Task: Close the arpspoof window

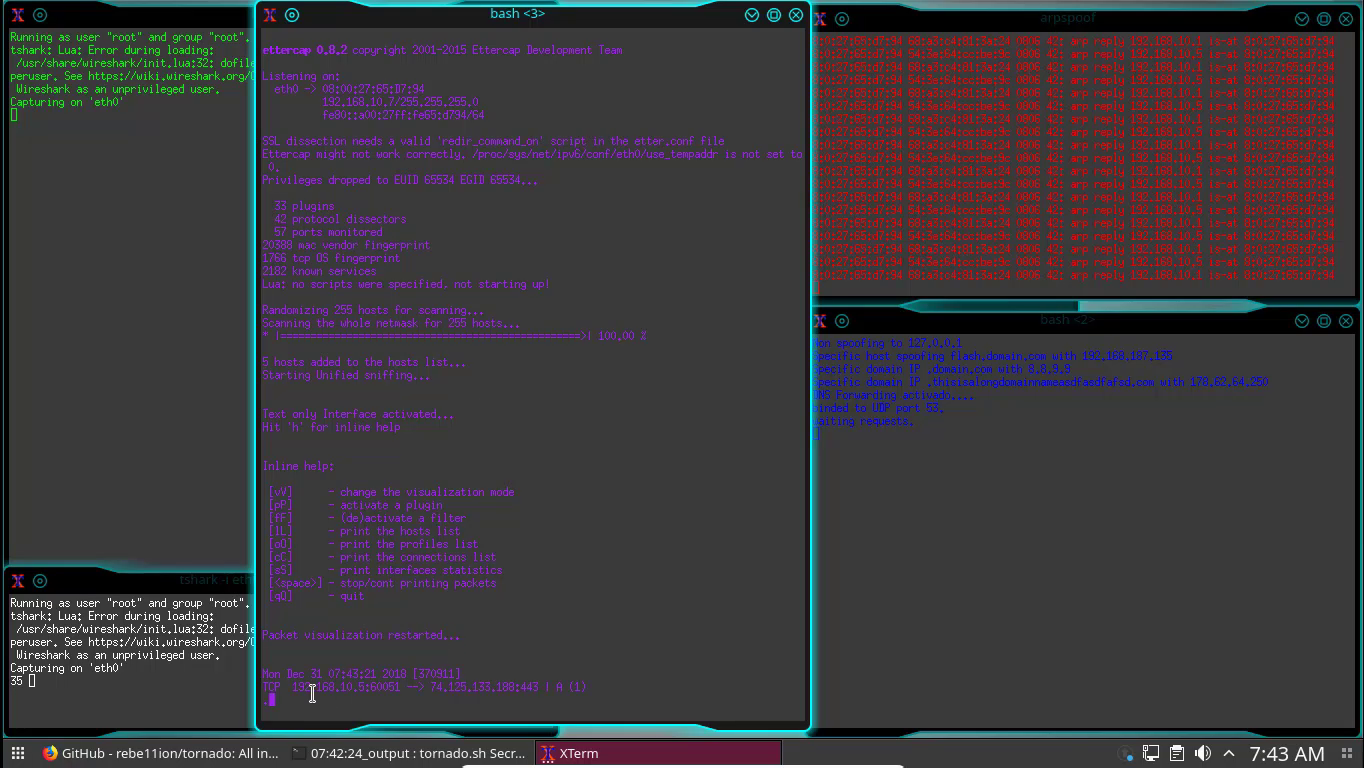Action: pos(1346,19)
